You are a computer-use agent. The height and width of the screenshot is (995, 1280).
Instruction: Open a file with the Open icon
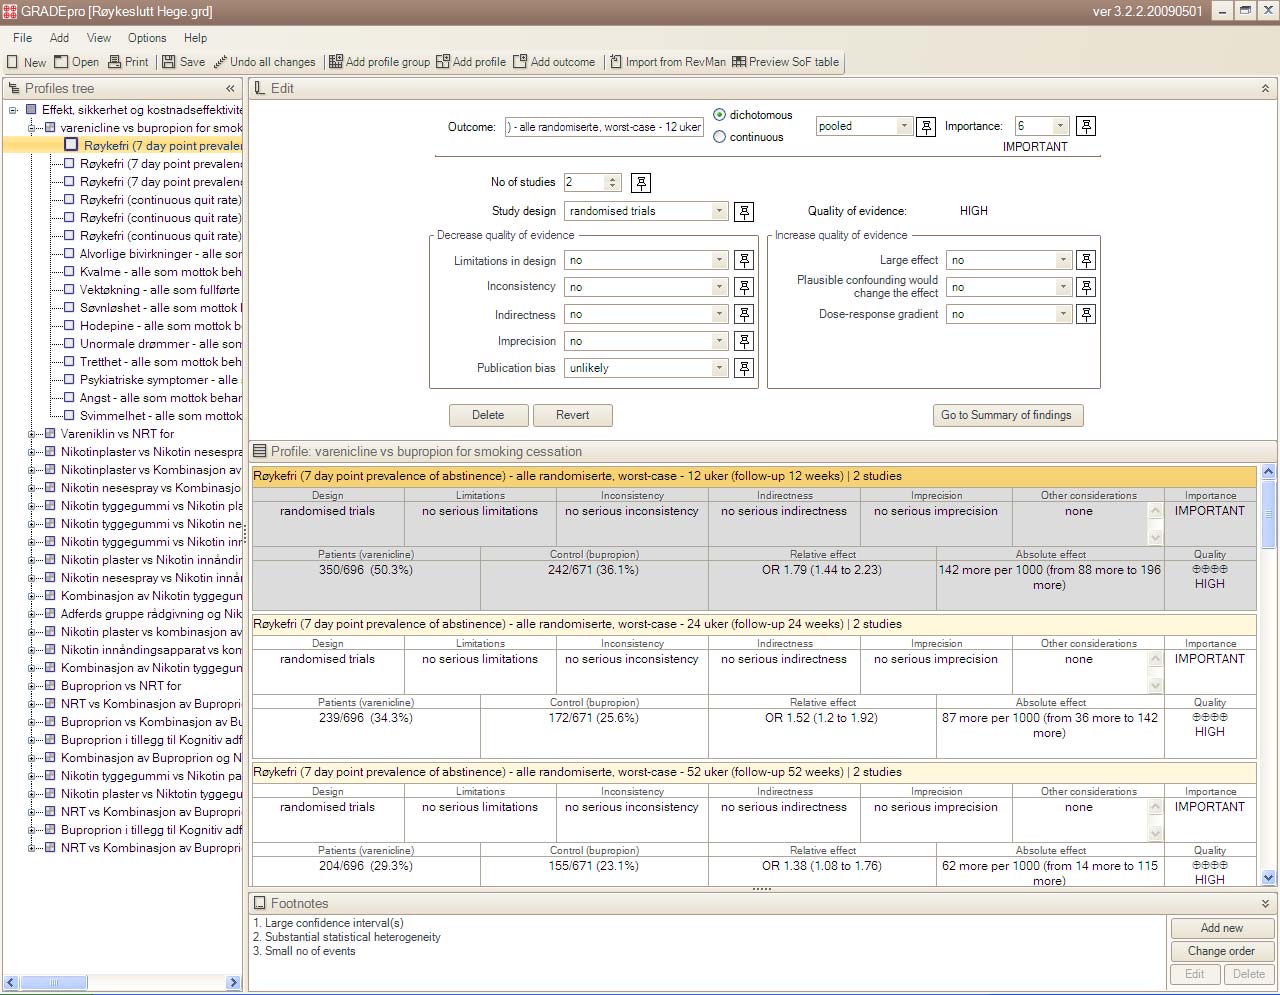click(x=61, y=62)
